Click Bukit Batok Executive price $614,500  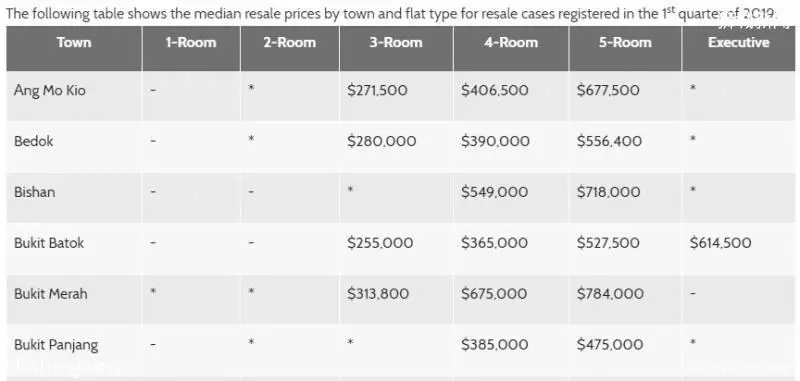720,243
